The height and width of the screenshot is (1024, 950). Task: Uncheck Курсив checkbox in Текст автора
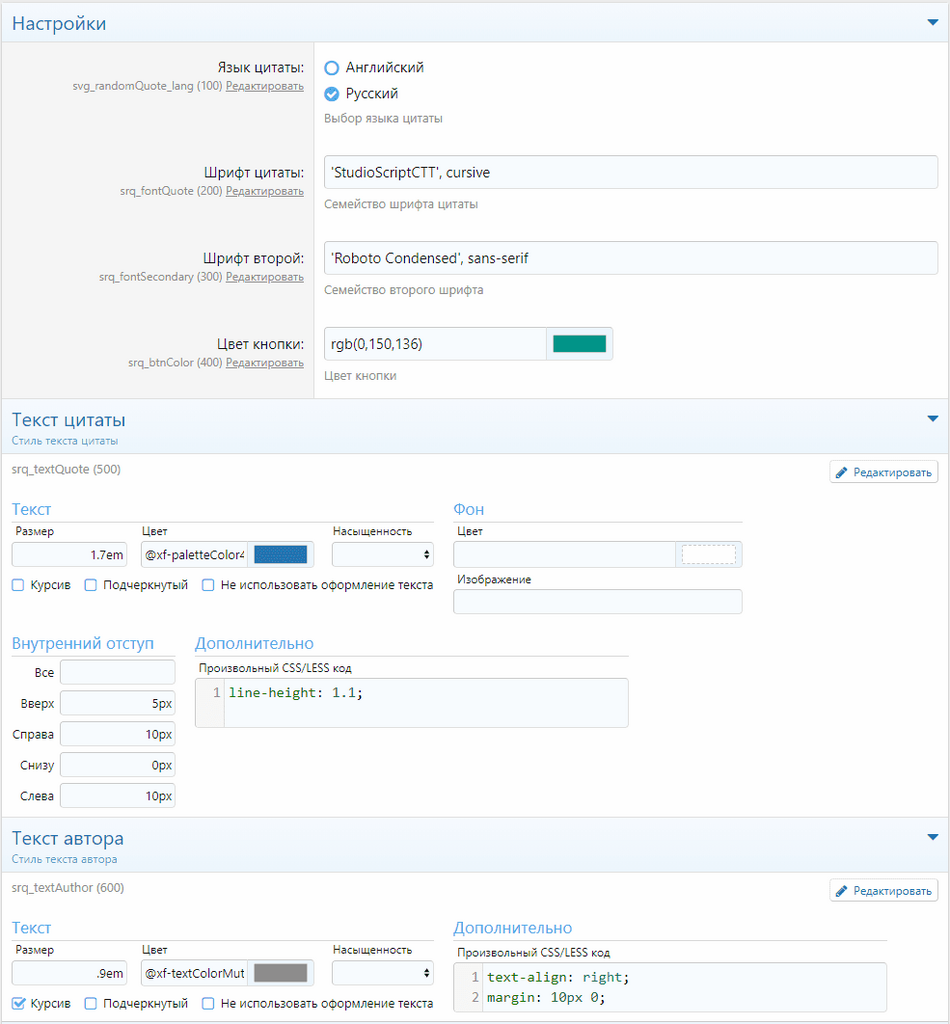click(x=18, y=1003)
